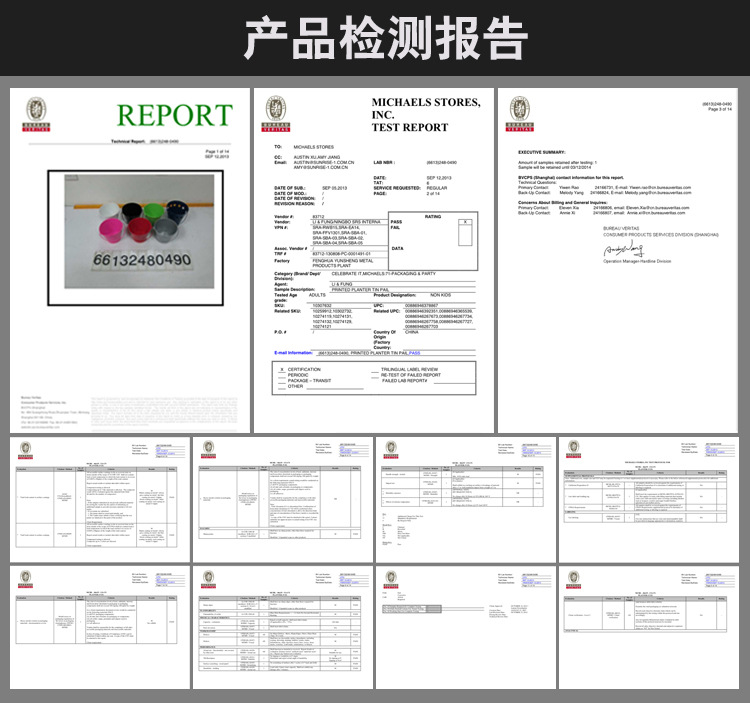Click the Technical Report line on cover page
This screenshot has width=750, height=703.
(145, 142)
